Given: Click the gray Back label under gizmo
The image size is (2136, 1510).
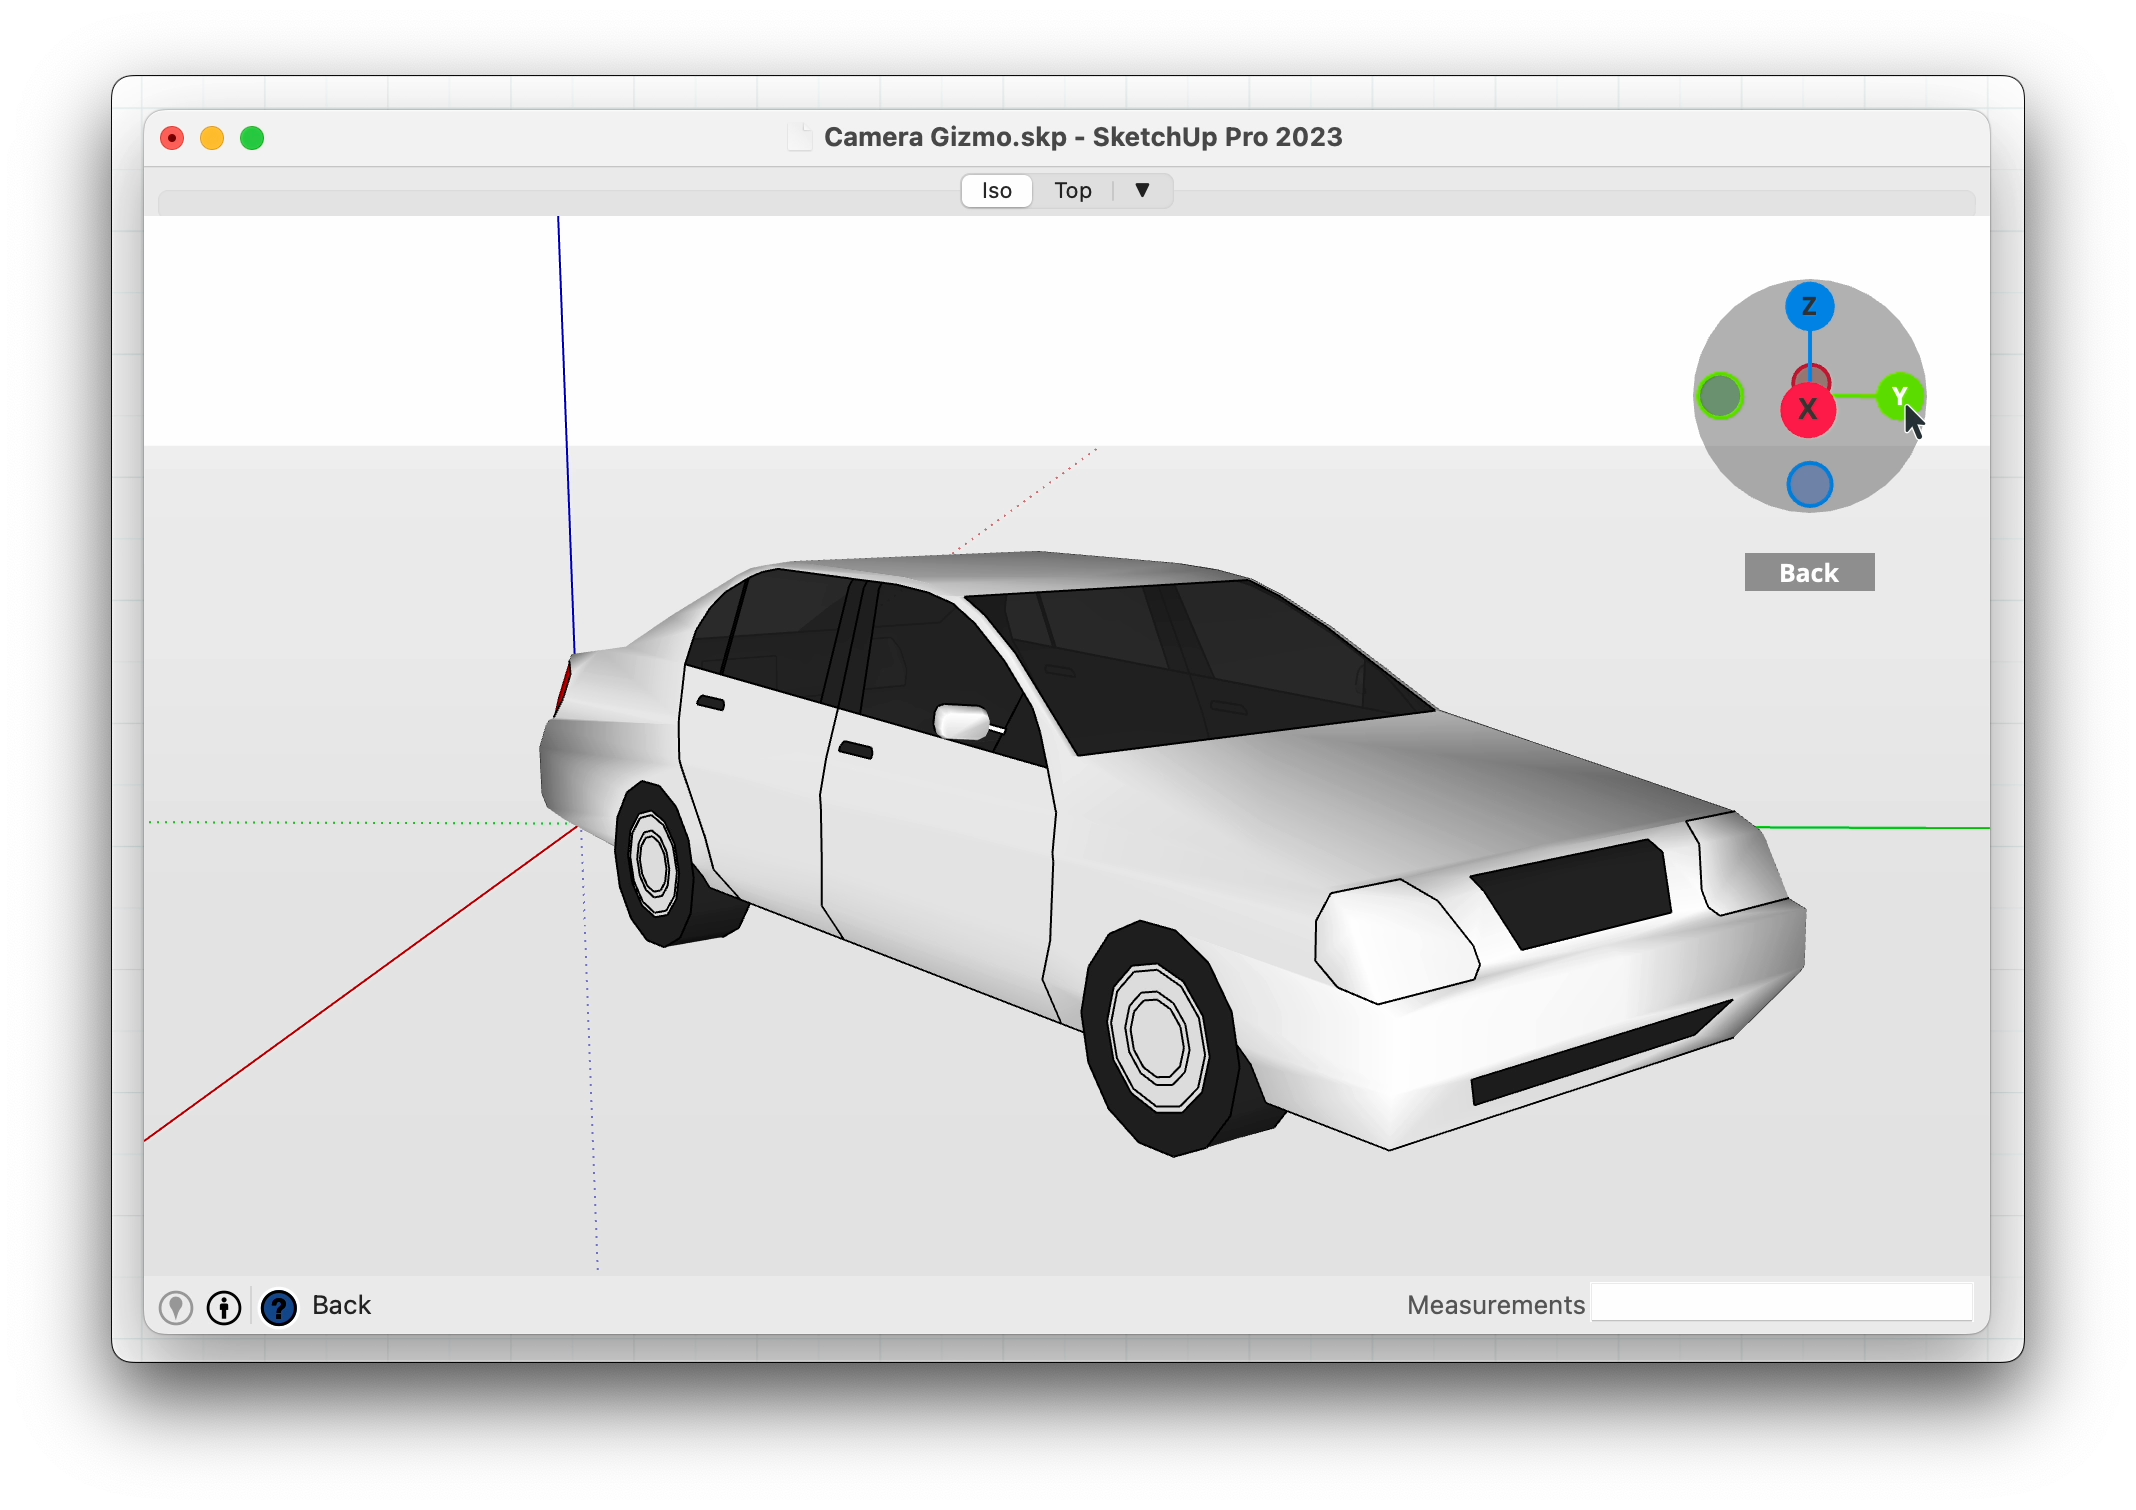Looking at the screenshot, I should [1808, 573].
